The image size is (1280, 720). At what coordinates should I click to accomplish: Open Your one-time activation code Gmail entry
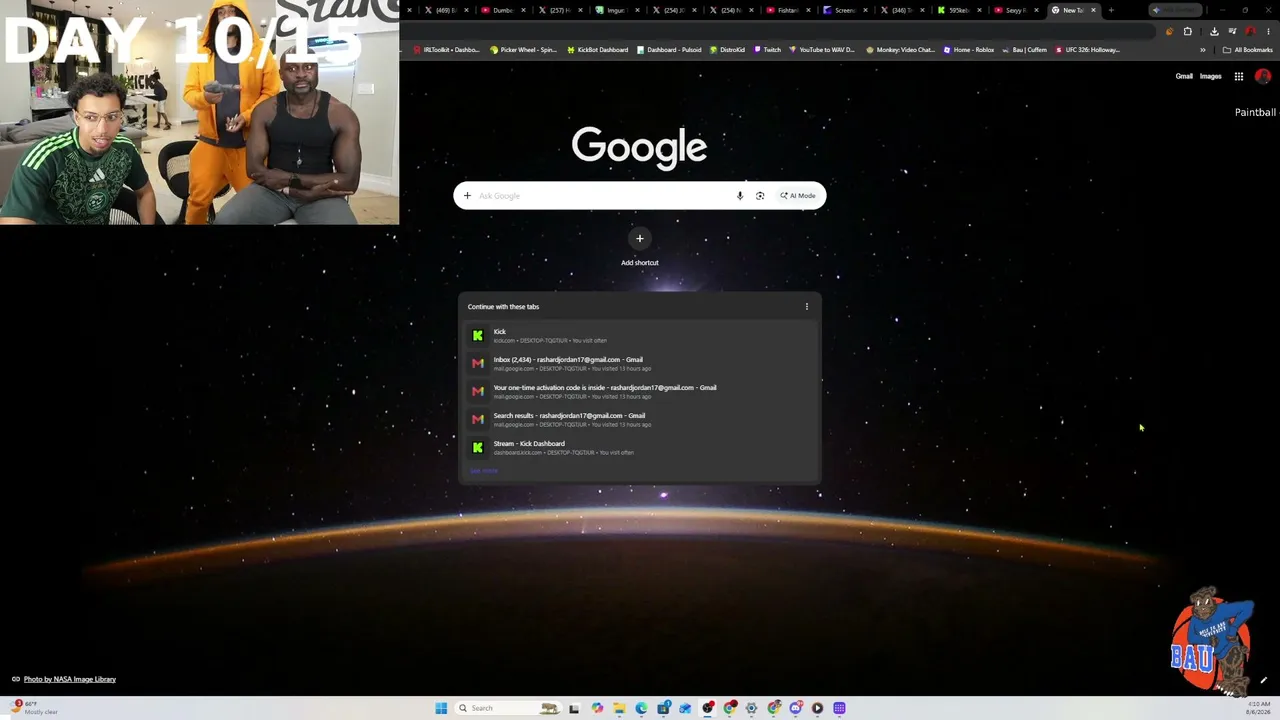point(640,392)
